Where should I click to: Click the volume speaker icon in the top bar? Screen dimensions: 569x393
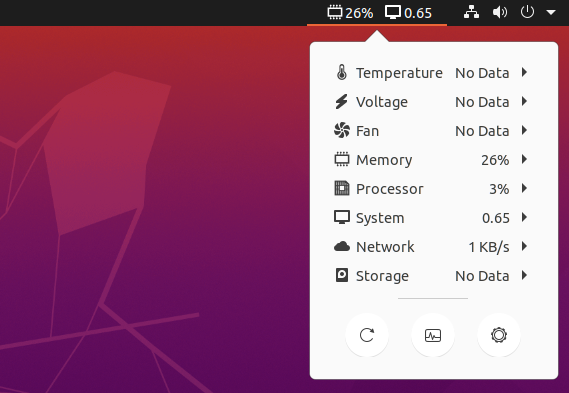pyautogui.click(x=500, y=13)
